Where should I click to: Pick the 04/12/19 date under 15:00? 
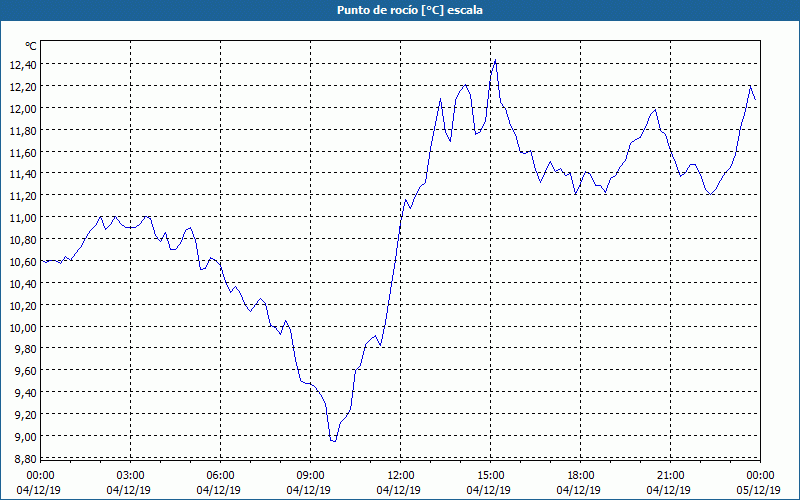click(x=489, y=490)
